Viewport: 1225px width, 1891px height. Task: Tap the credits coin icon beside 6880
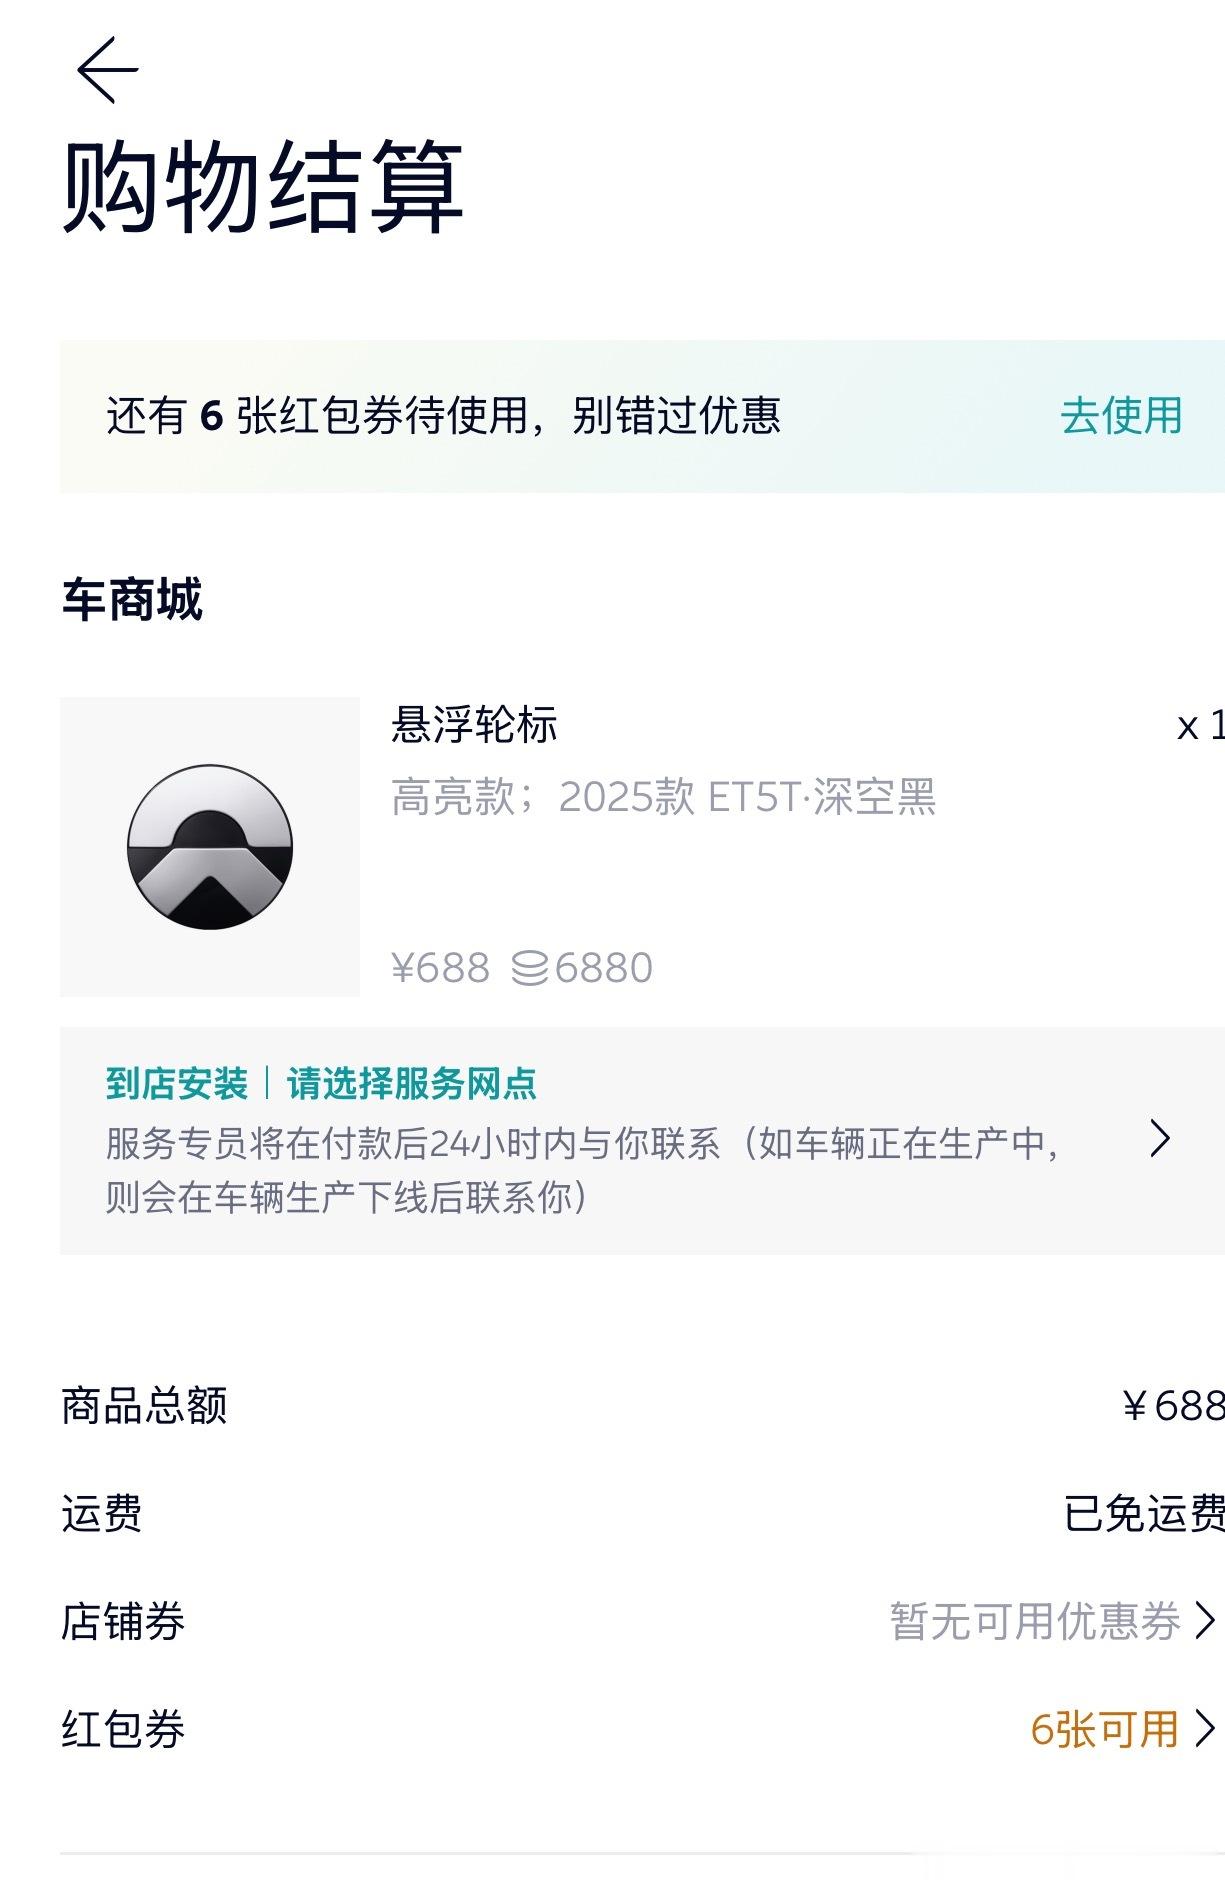530,968
